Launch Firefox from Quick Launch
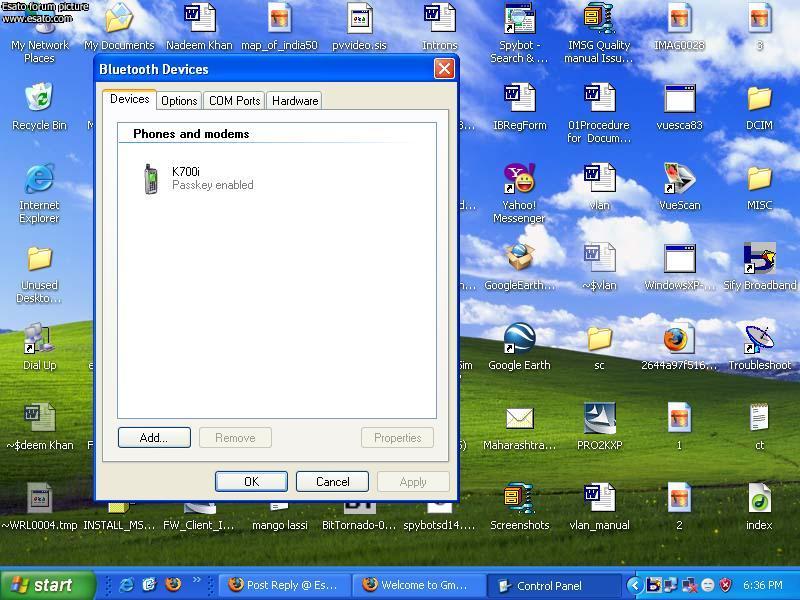The image size is (800, 600). pyautogui.click(x=173, y=585)
